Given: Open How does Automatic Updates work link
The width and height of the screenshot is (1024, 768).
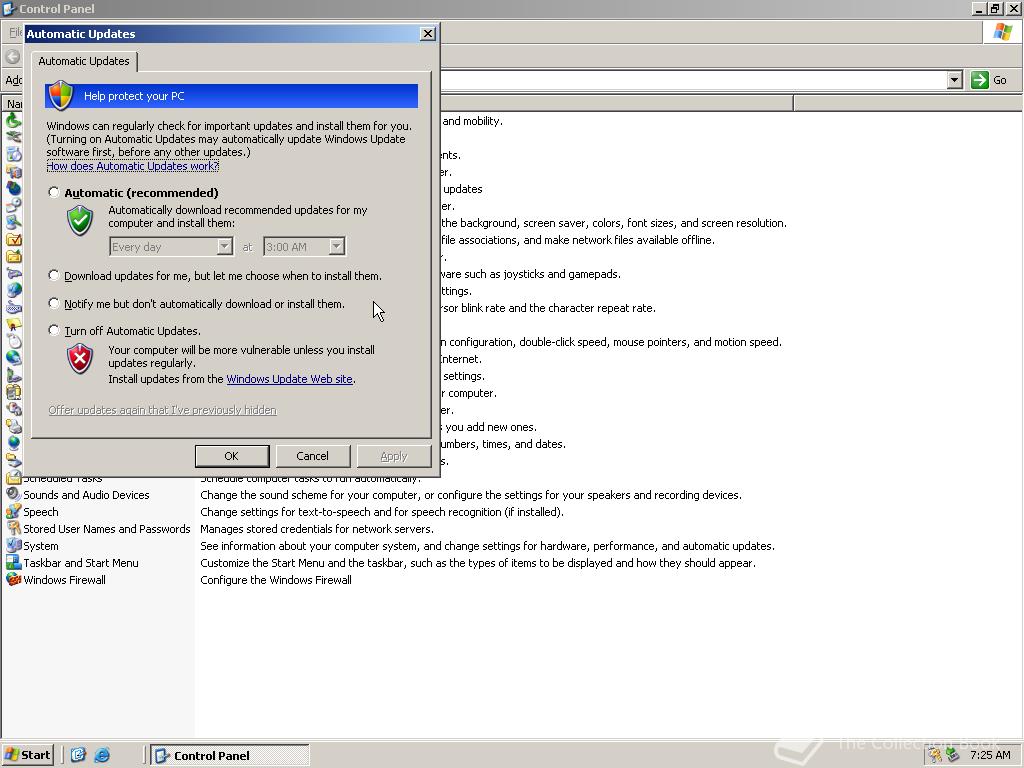Looking at the screenshot, I should click(x=133, y=166).
